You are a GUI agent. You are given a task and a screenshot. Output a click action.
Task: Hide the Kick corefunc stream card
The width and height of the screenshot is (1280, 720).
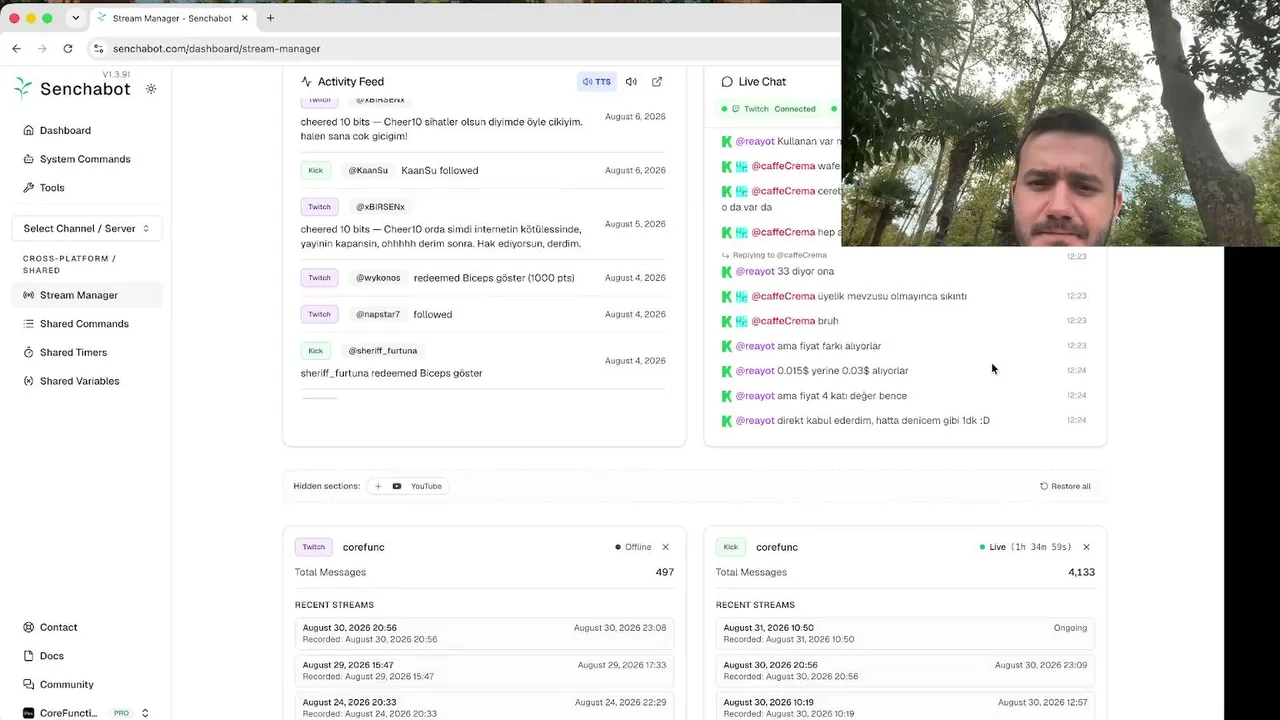1086,547
